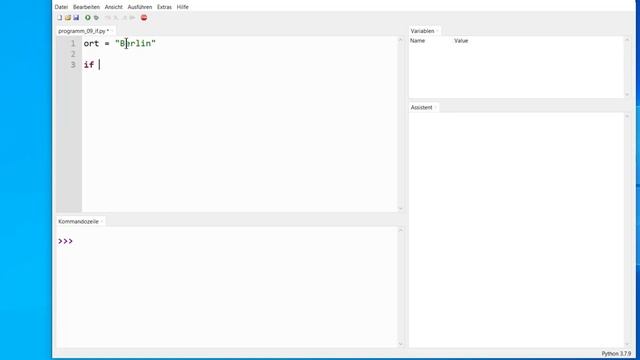Close the Kommandozeile tab
640x360 pixels.
point(102,222)
